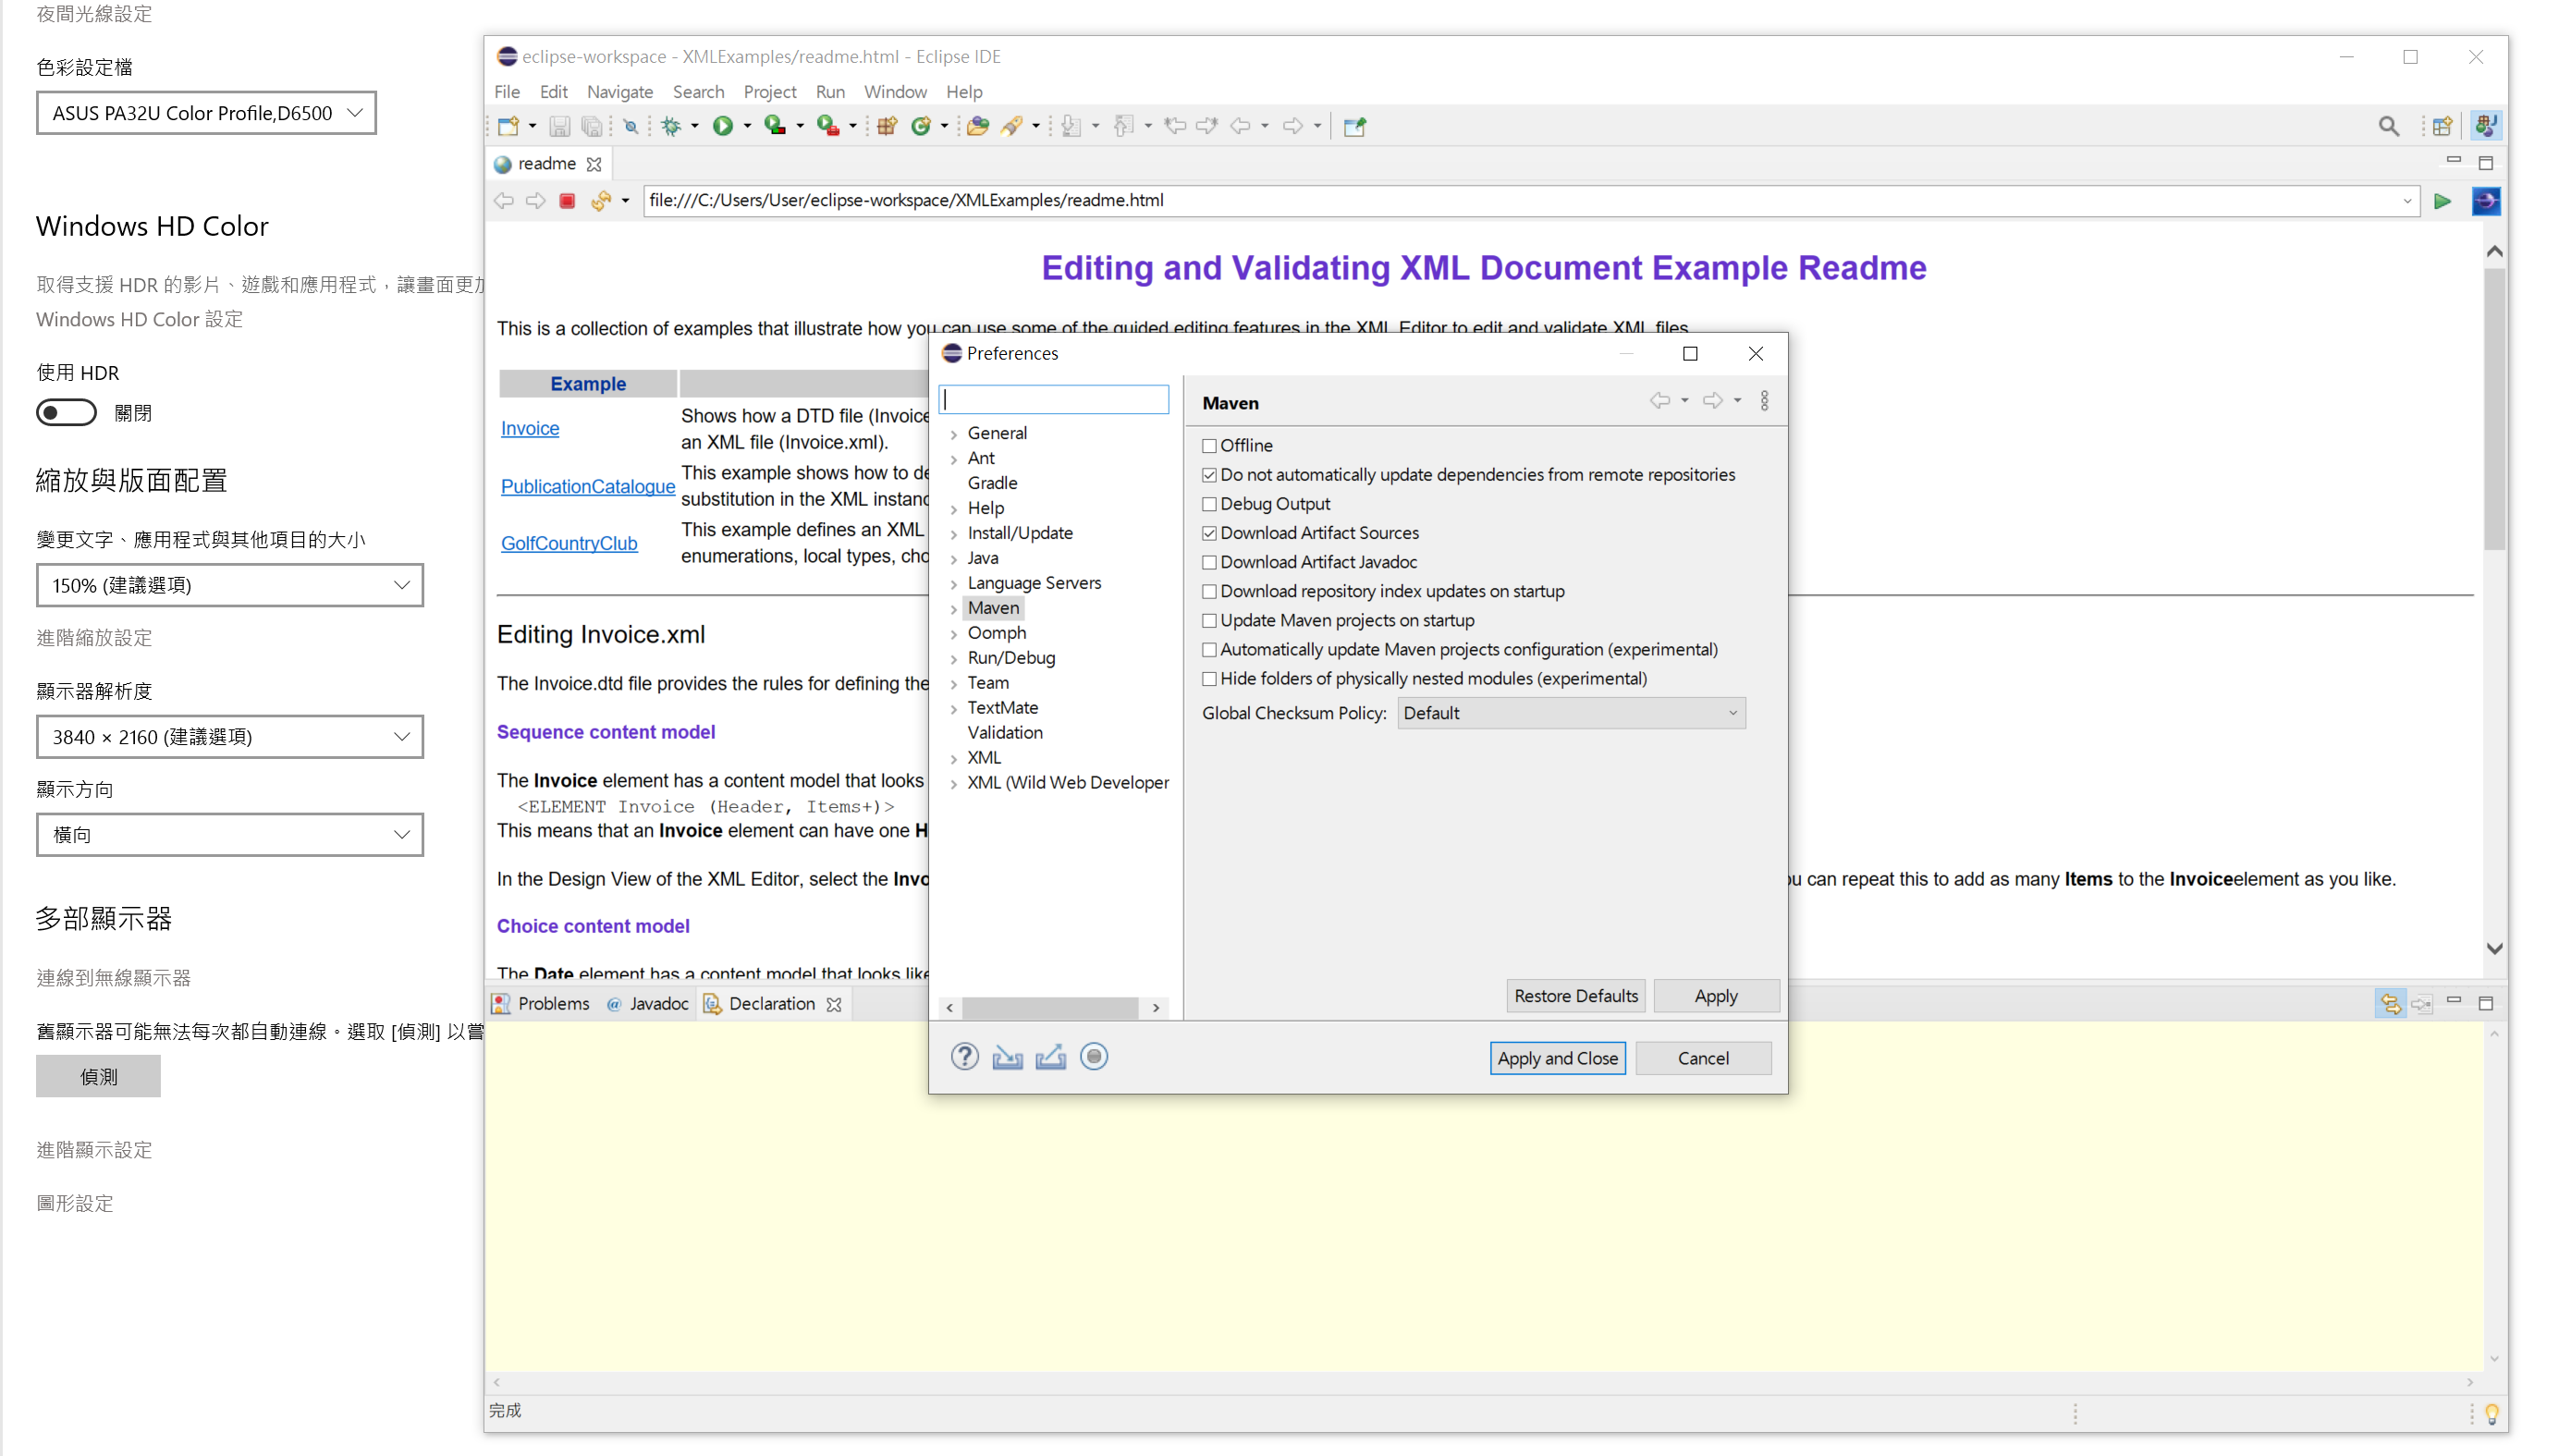This screenshot has height=1456, width=2559.
Task: Open the Project menu
Action: tap(769, 91)
